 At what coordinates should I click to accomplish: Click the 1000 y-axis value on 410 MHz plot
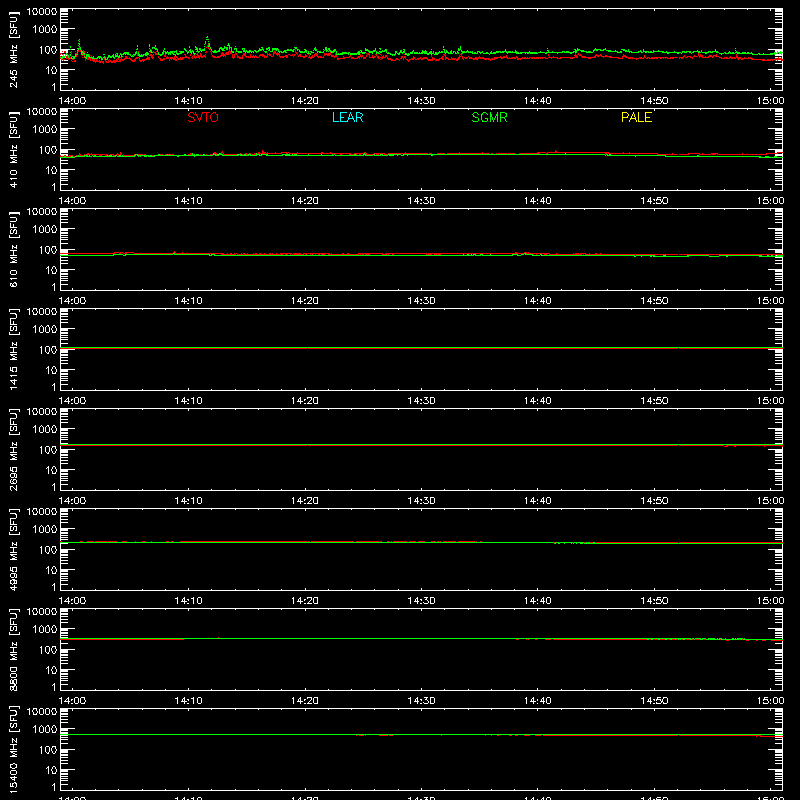click(x=45, y=130)
